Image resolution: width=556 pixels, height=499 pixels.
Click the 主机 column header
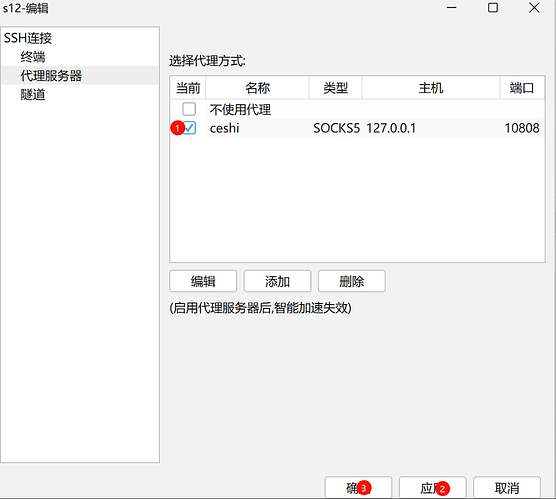431,88
